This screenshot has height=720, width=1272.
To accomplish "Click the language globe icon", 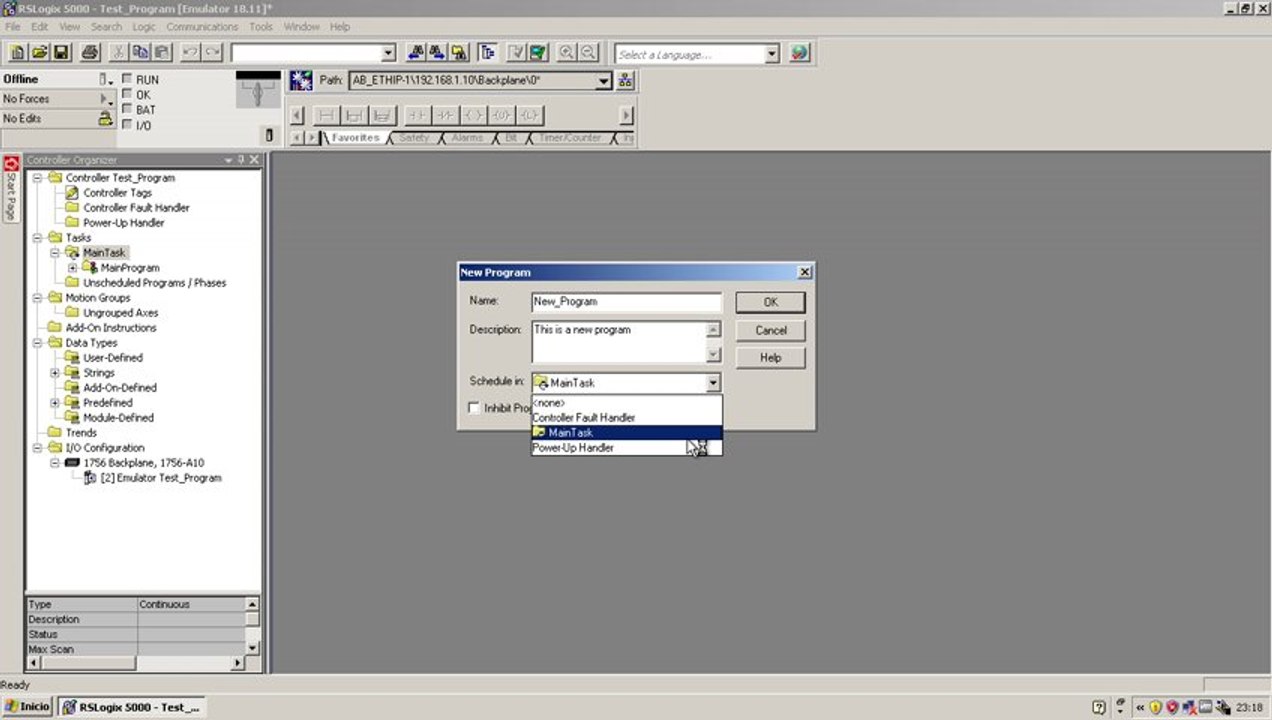I will [x=799, y=53].
